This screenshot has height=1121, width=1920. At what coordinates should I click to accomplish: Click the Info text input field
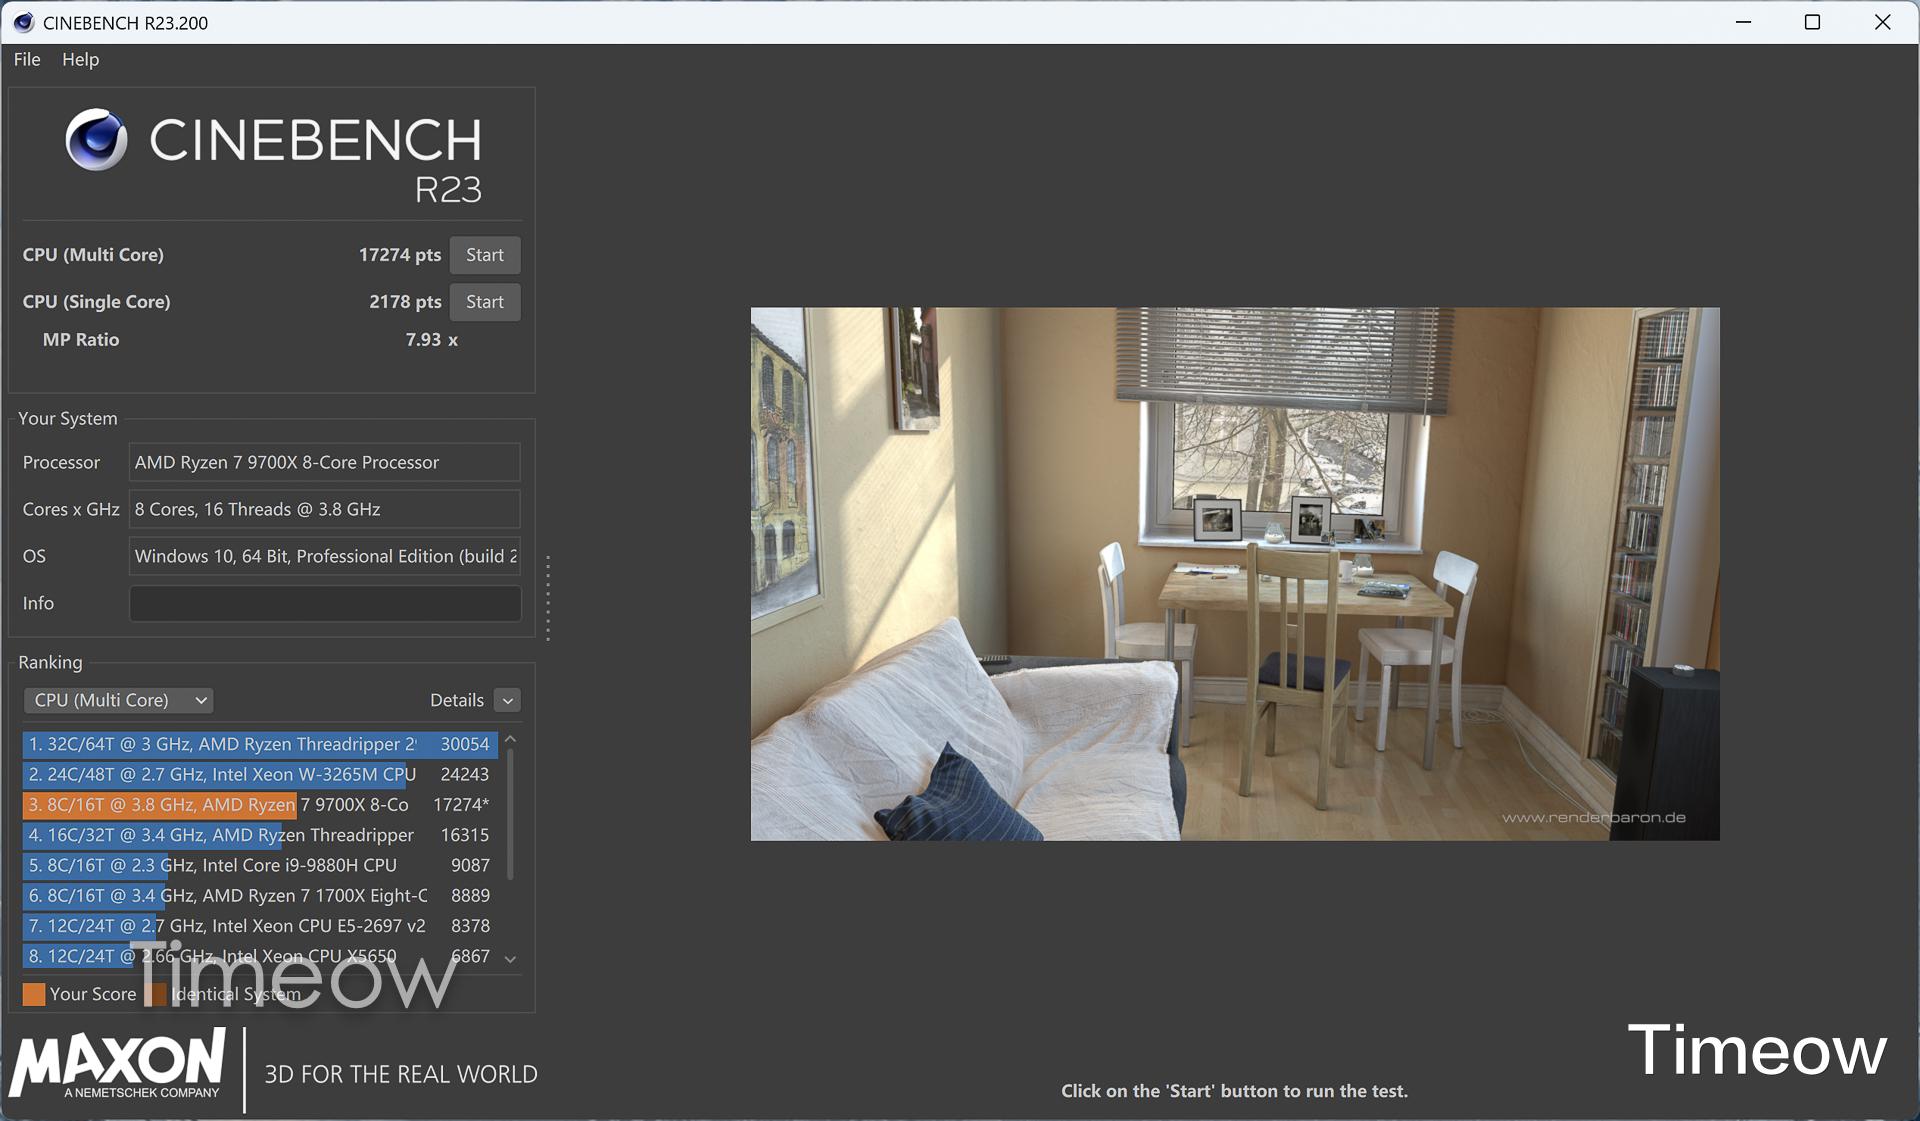324,603
